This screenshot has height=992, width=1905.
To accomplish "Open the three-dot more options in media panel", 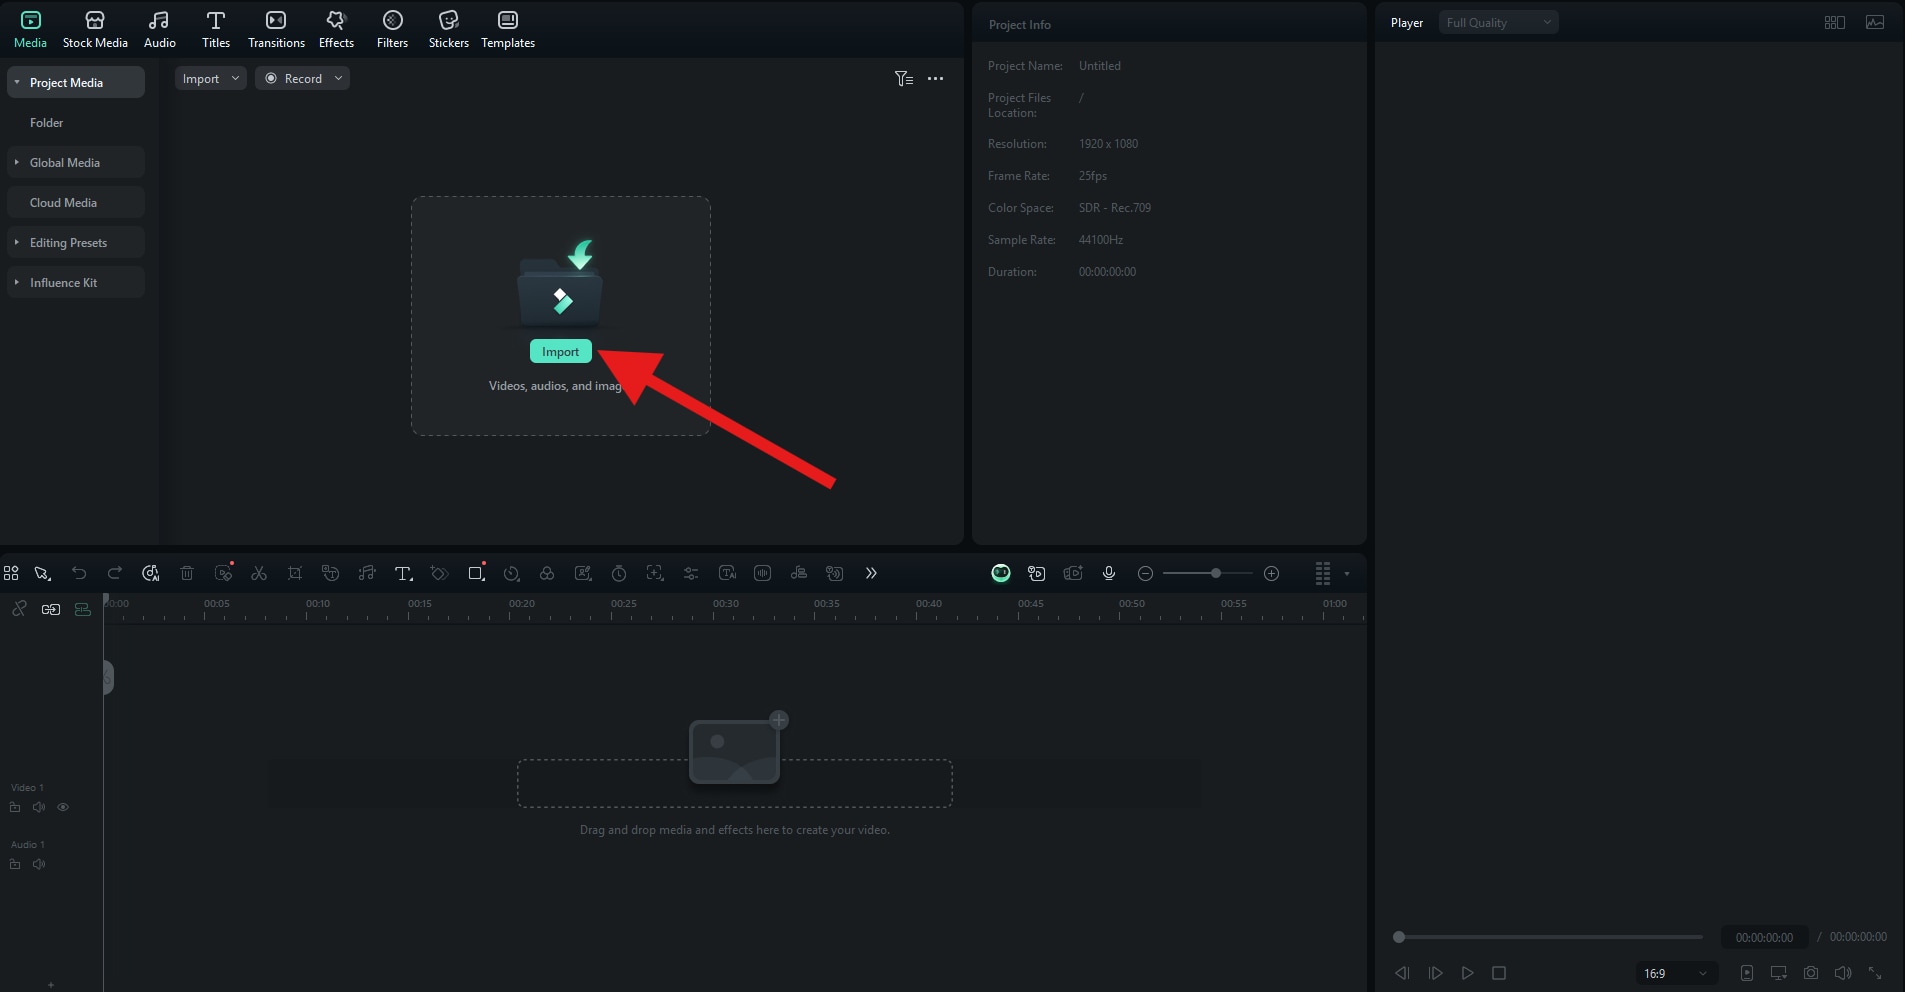I will pos(936,78).
